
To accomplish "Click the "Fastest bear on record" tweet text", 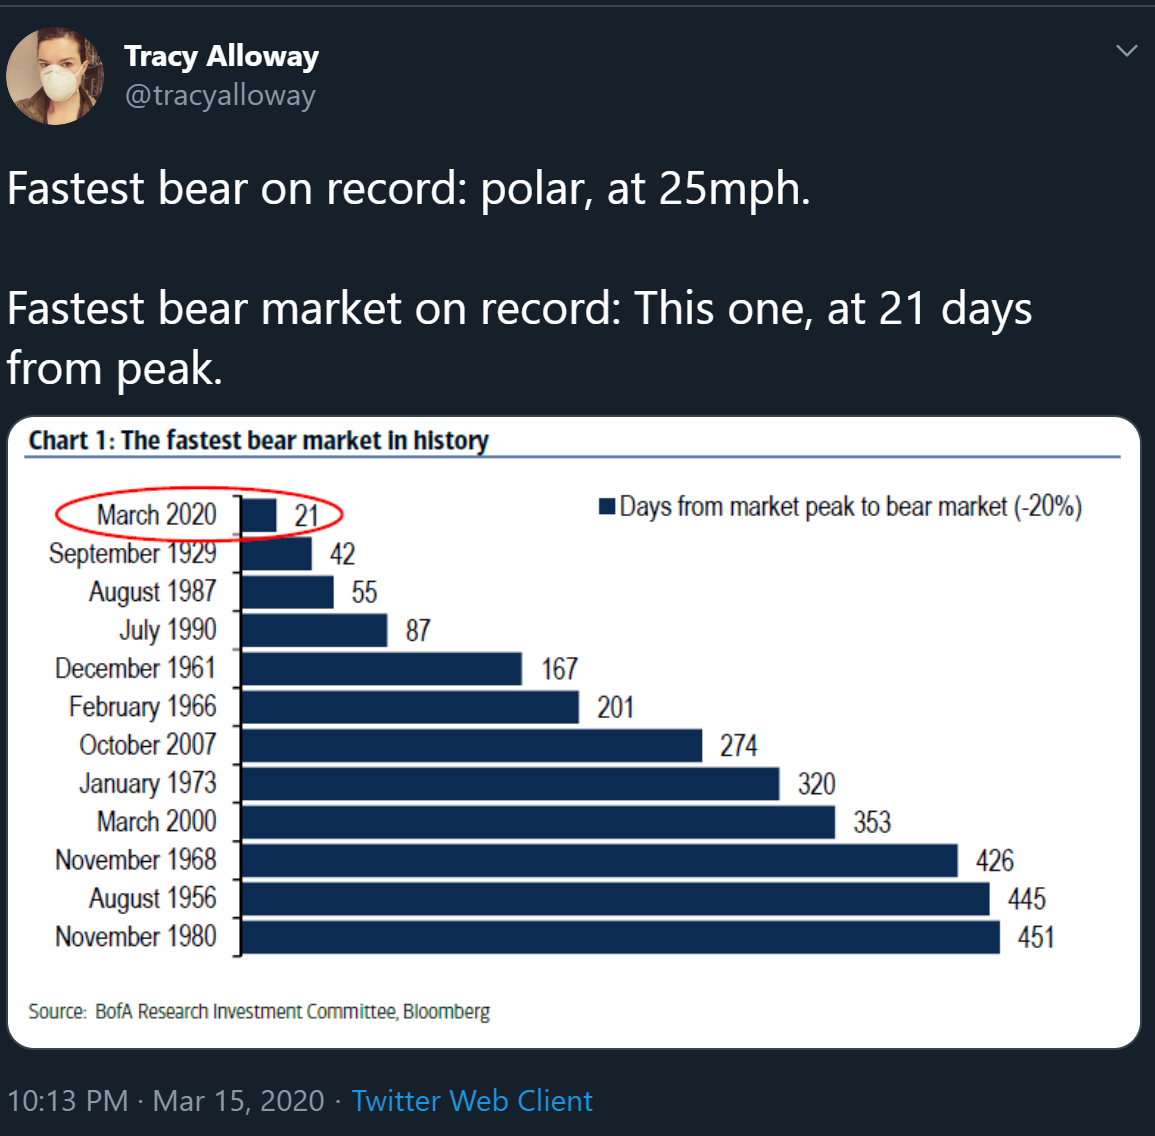I will pyautogui.click(x=408, y=189).
